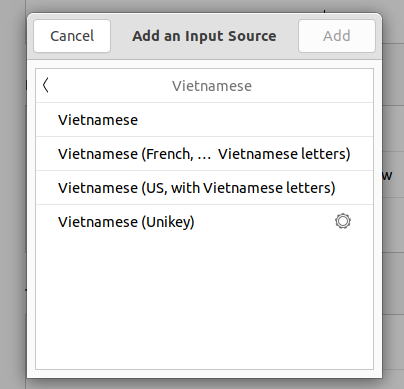Pick the Vietnamese (Unikey) input method
Screen dimensions: 404x389
[x=204, y=222]
